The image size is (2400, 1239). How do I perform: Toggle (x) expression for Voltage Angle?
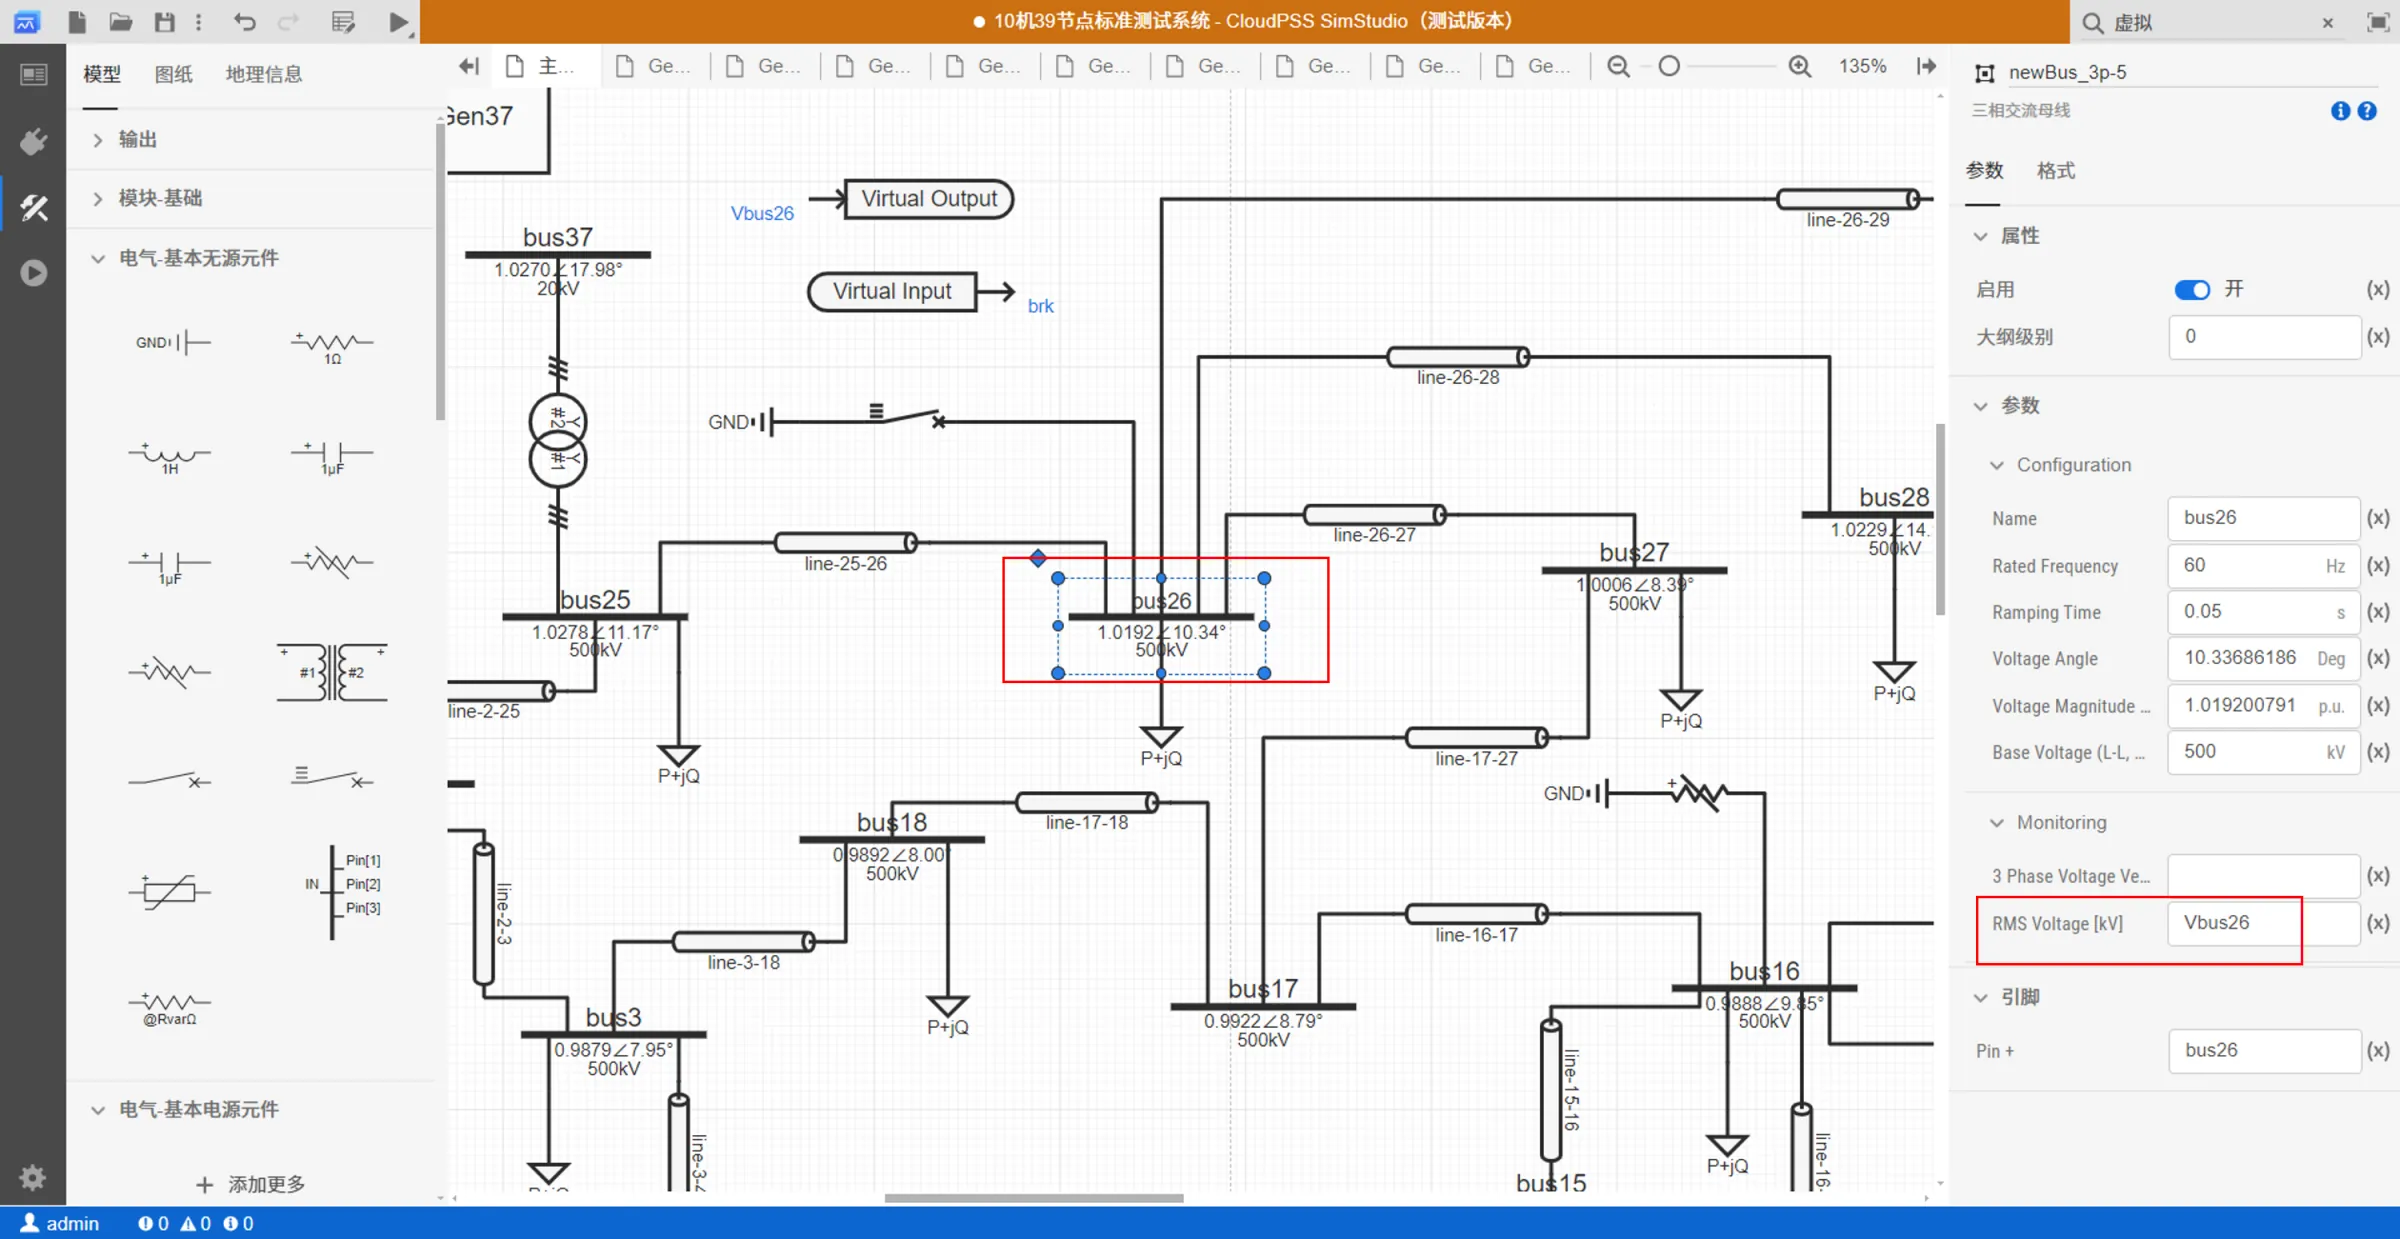2378,658
